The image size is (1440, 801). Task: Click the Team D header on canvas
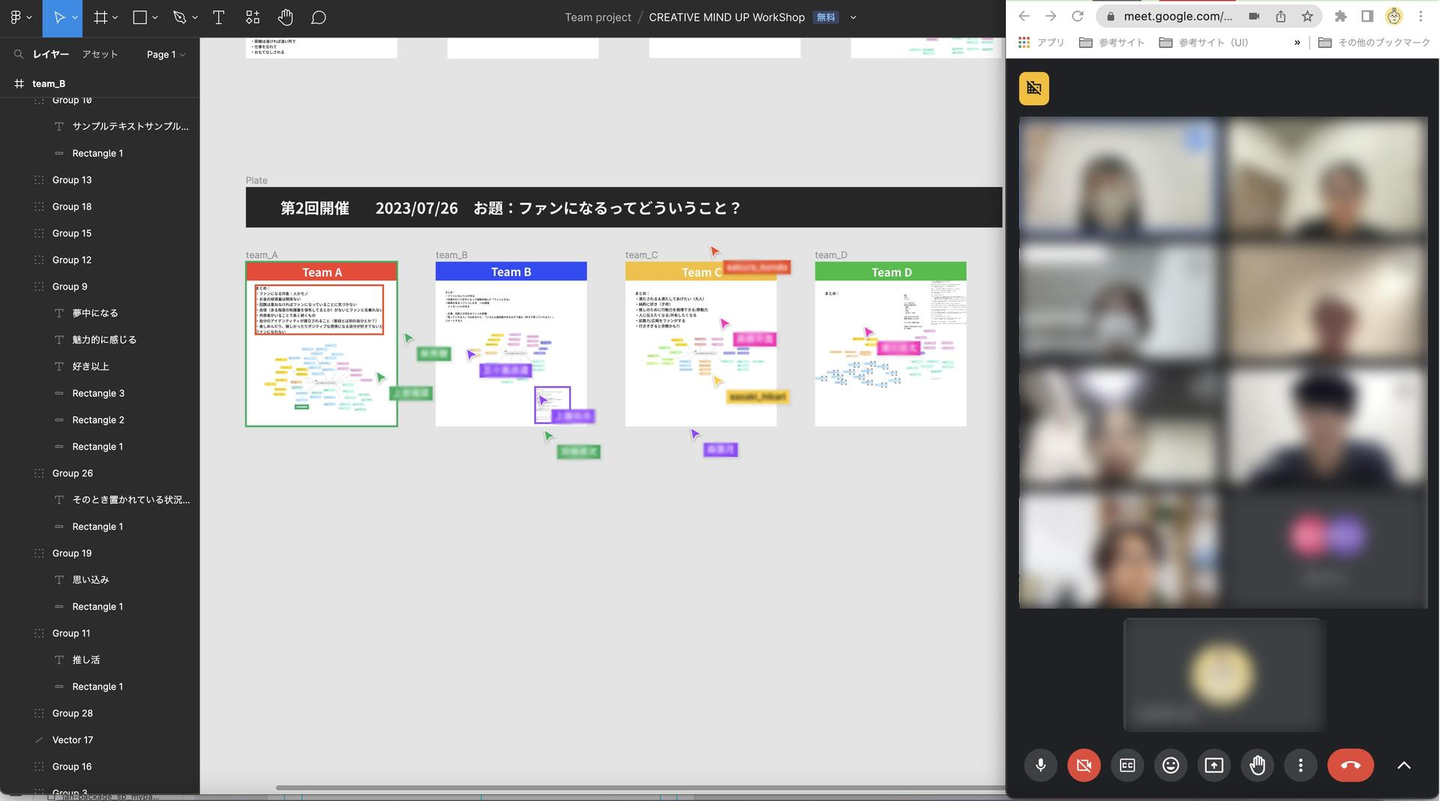(x=891, y=272)
